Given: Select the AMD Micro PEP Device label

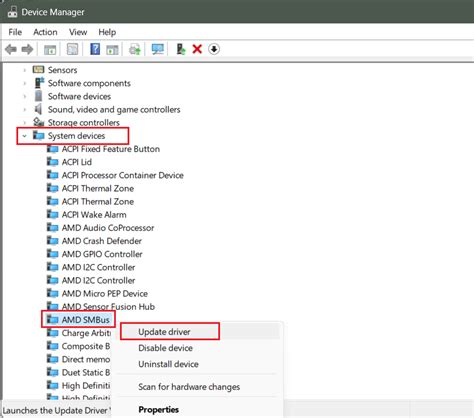Looking at the screenshot, I should point(105,293).
